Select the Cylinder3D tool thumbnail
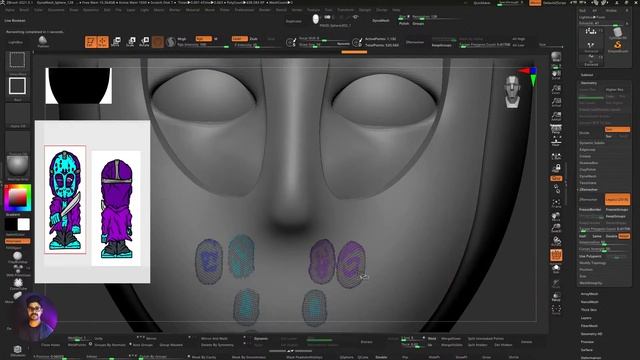The image size is (640, 360). tap(617, 32)
